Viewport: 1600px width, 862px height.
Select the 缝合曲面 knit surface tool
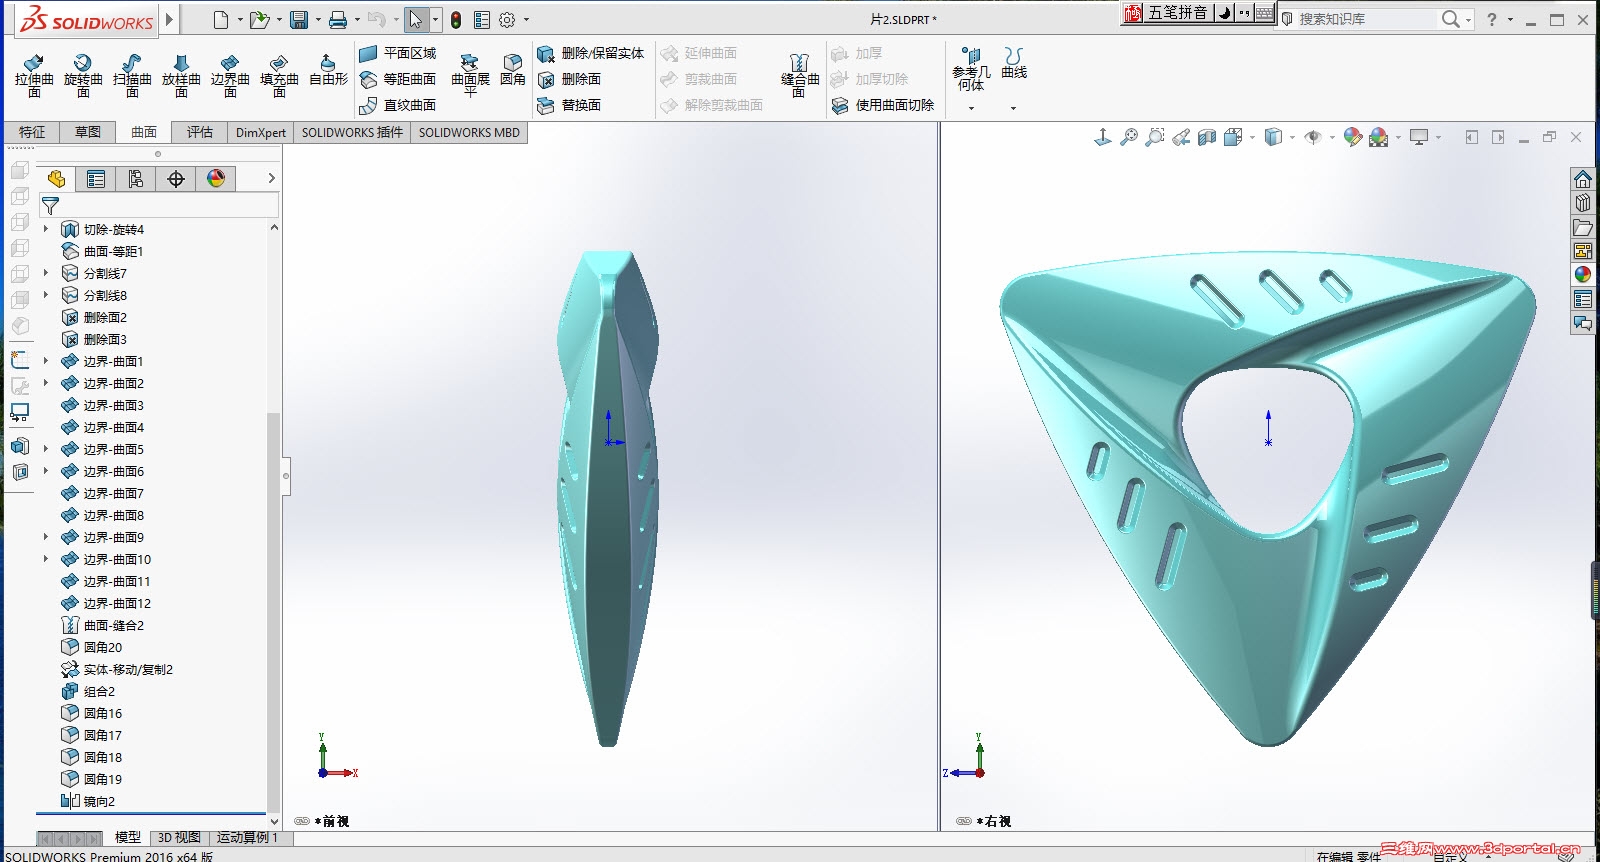(x=800, y=75)
